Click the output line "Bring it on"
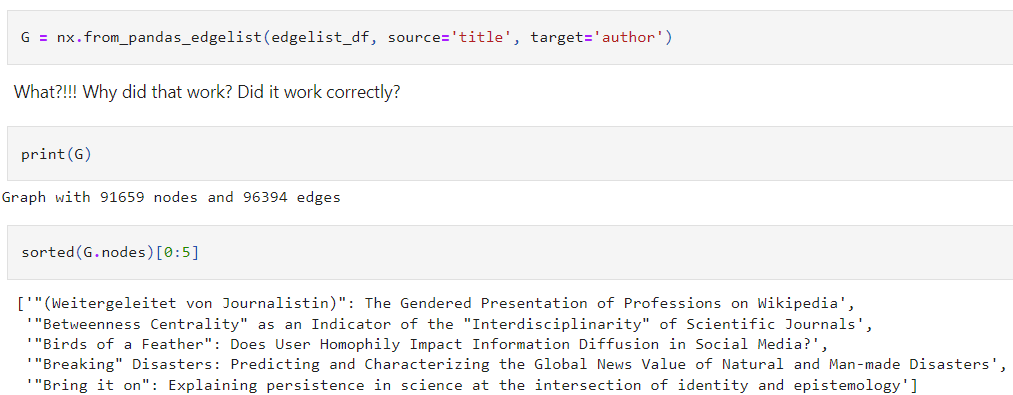 click(x=472, y=385)
